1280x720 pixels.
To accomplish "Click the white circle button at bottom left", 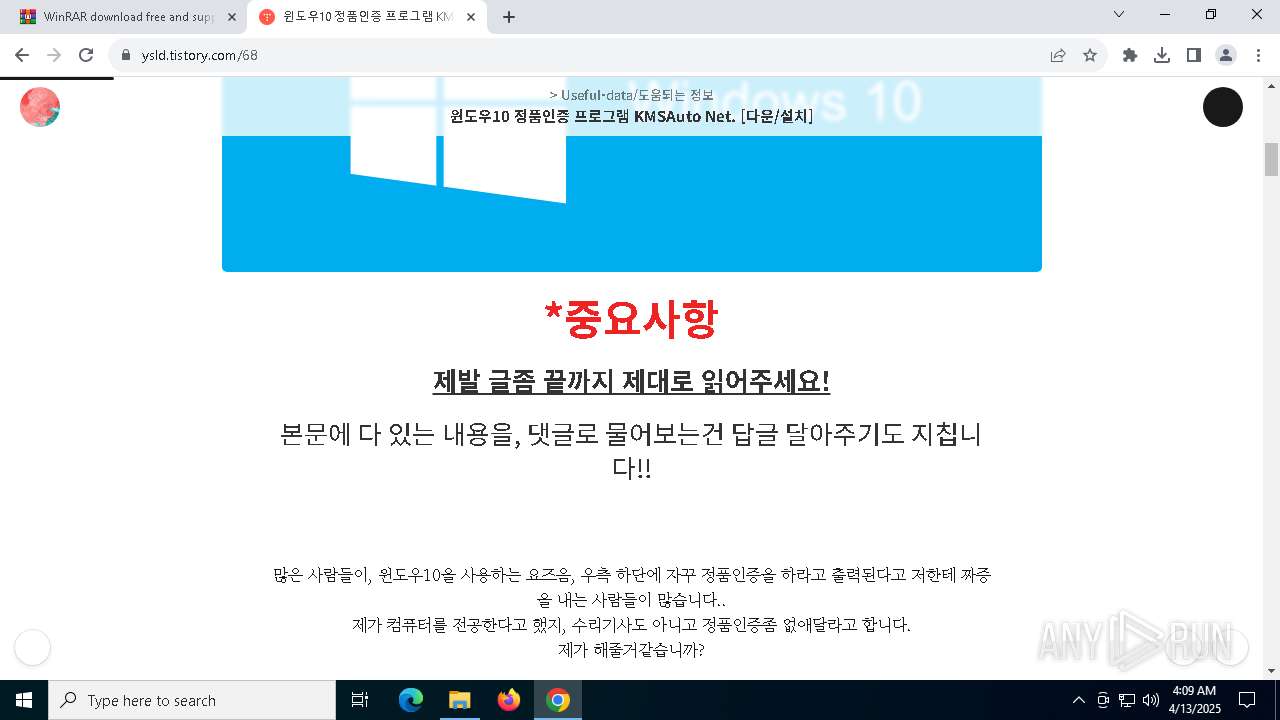I will [x=32, y=647].
